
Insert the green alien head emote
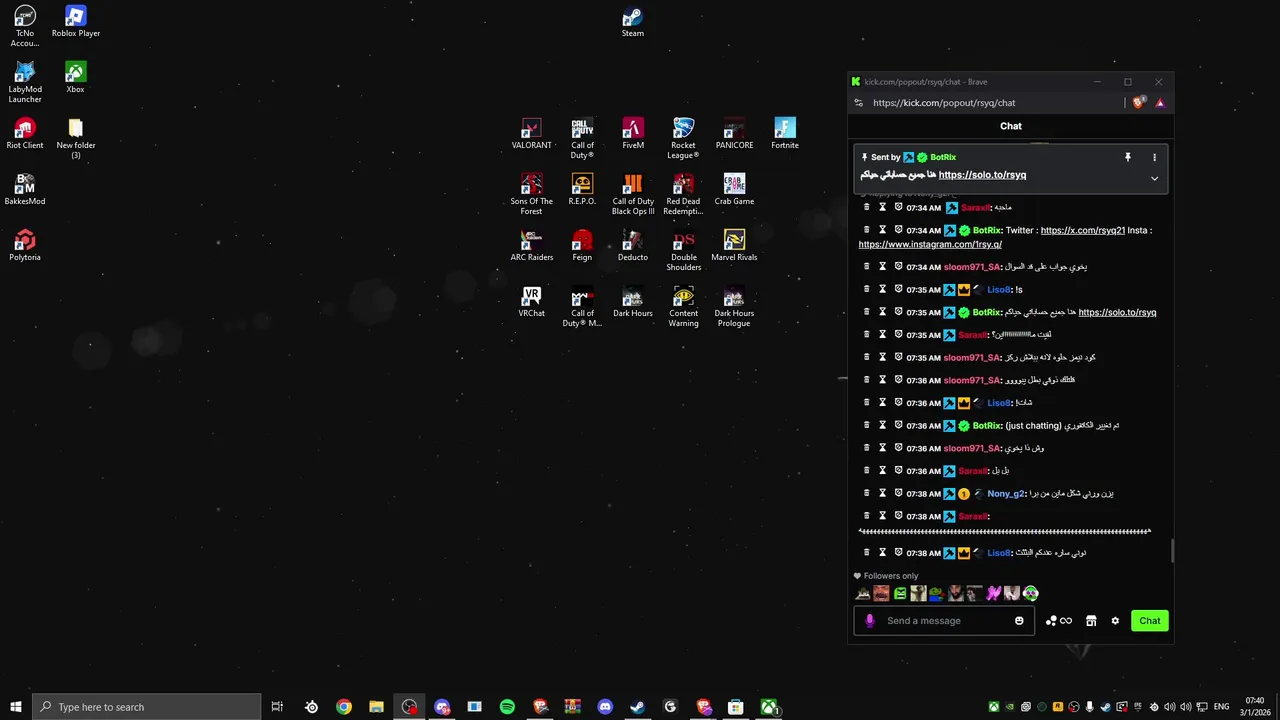coord(1031,593)
